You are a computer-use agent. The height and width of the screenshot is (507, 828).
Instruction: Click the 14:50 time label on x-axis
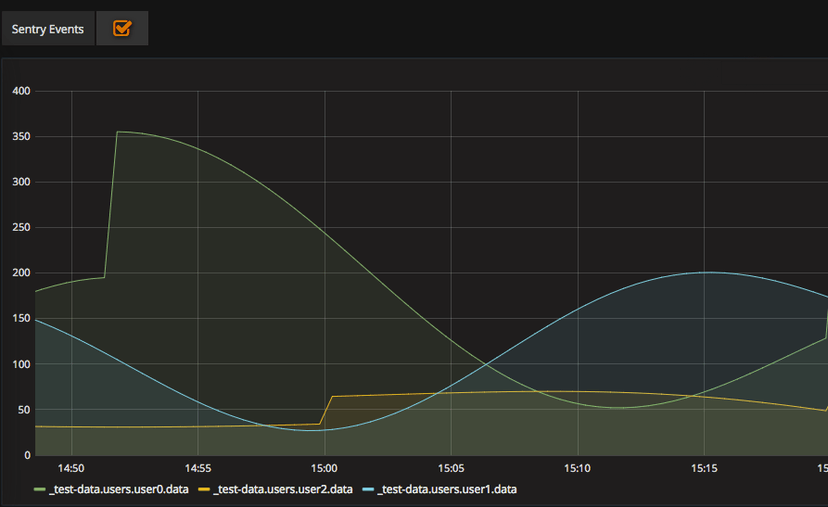coord(71,468)
